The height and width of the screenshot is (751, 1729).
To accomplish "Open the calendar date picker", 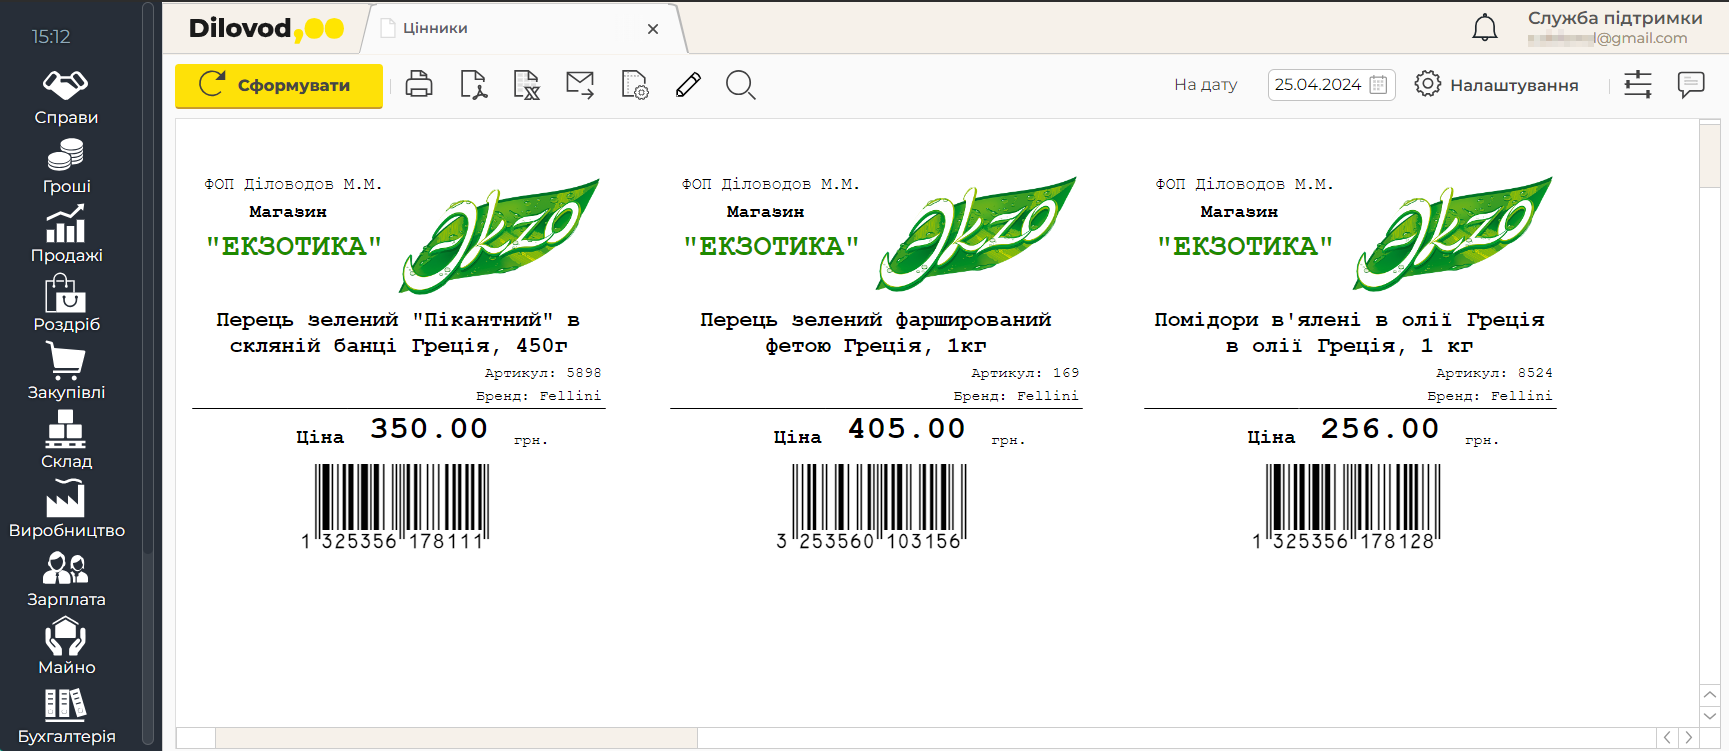I will (1378, 85).
